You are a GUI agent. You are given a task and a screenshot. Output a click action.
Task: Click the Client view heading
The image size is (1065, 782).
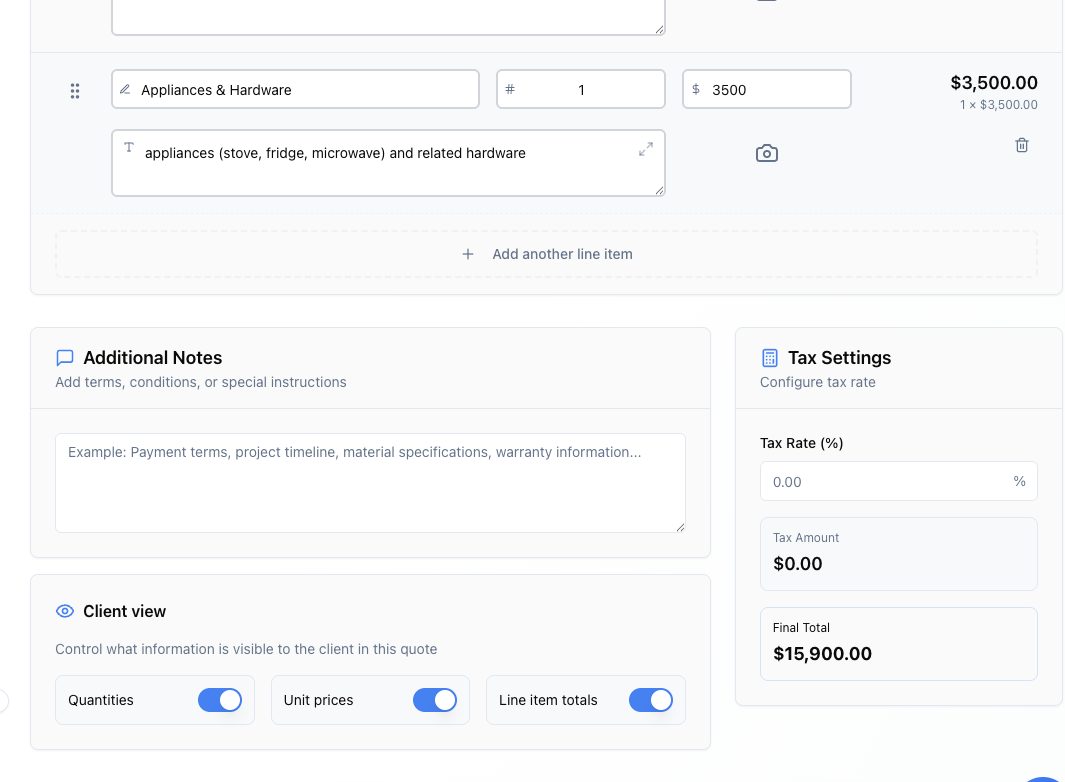(x=124, y=611)
